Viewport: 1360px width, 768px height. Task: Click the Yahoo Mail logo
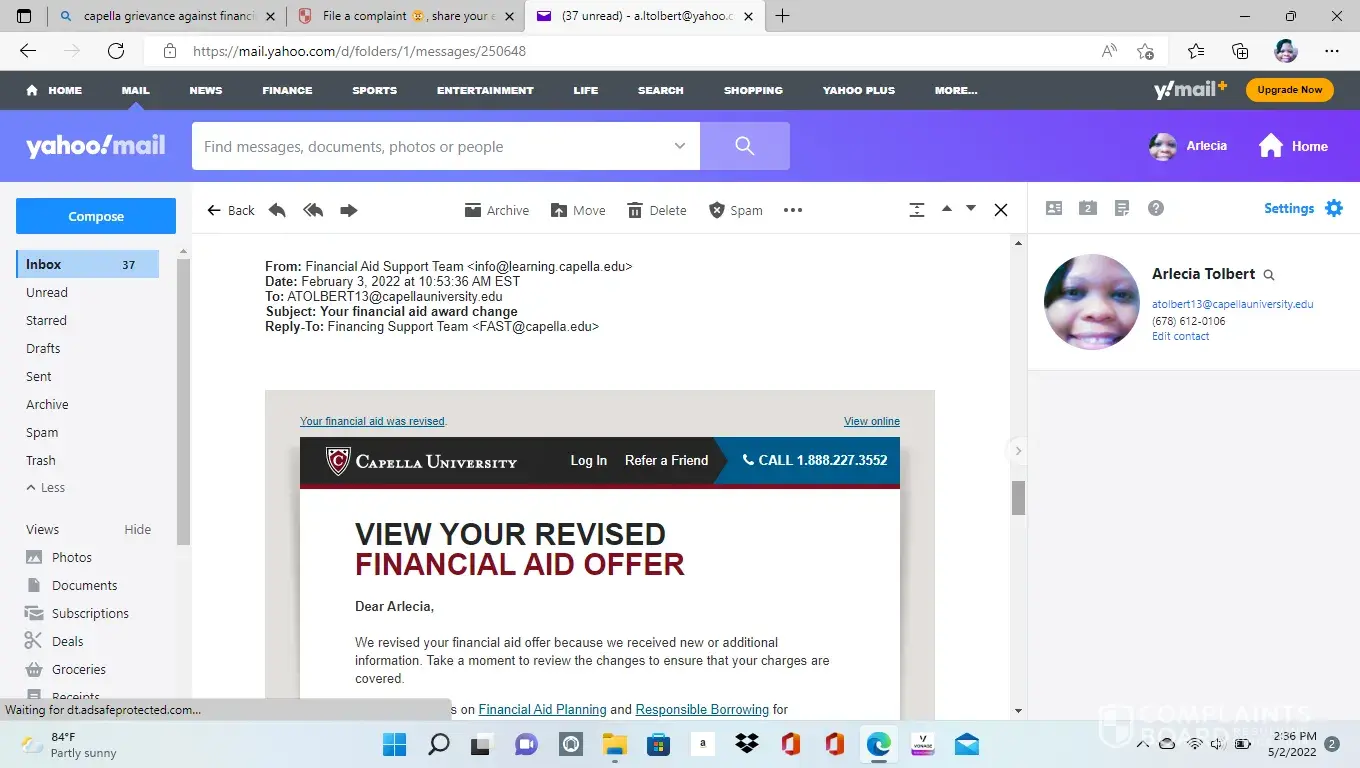pos(96,146)
